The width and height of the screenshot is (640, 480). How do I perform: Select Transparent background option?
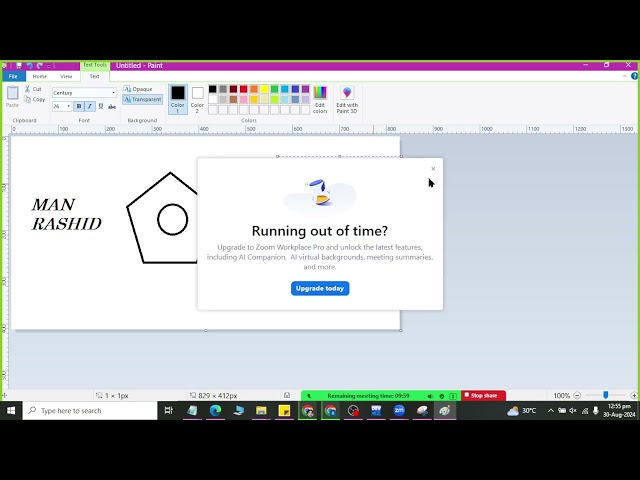point(142,99)
